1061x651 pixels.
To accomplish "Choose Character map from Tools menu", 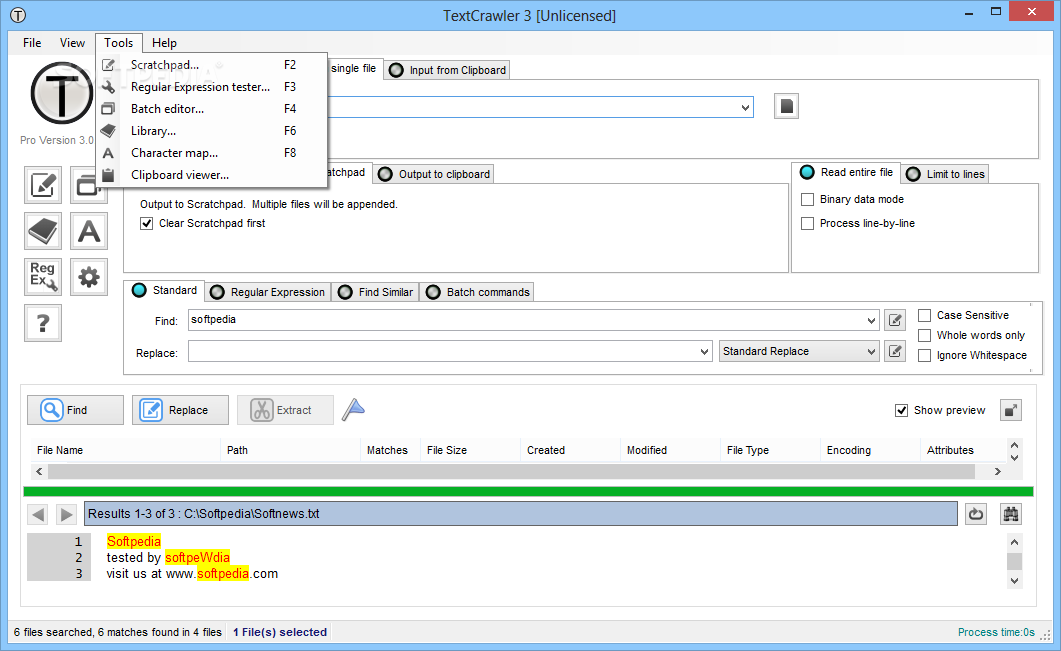I will coord(212,153).
